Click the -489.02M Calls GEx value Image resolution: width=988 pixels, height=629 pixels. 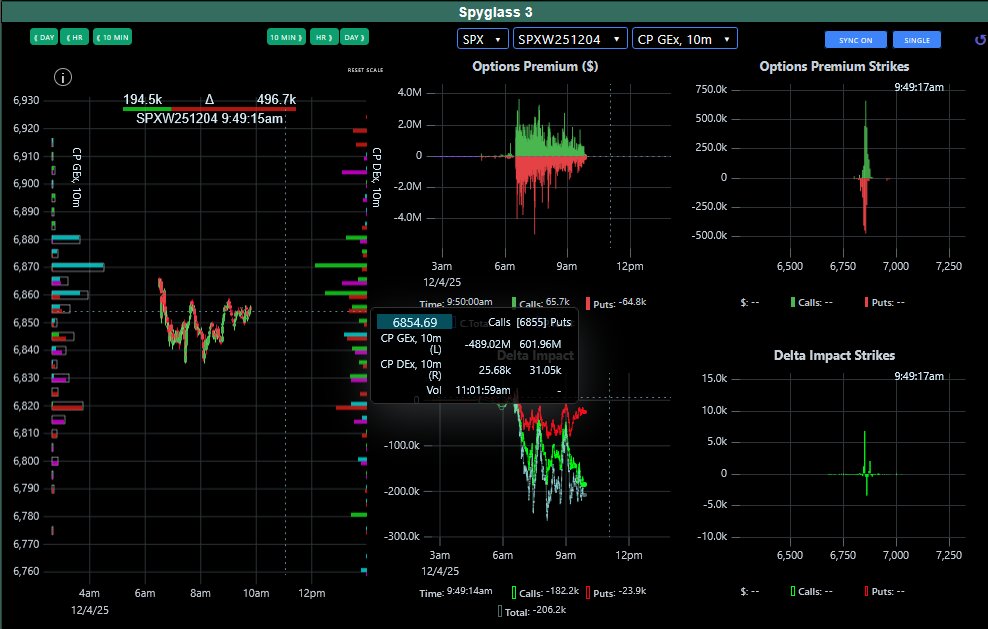(x=487, y=344)
